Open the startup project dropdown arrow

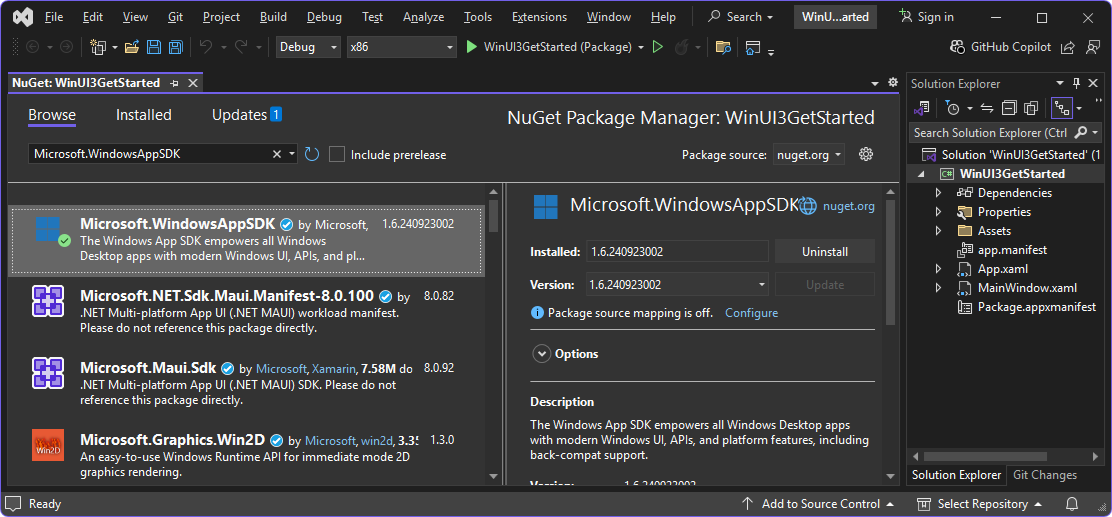pos(641,48)
